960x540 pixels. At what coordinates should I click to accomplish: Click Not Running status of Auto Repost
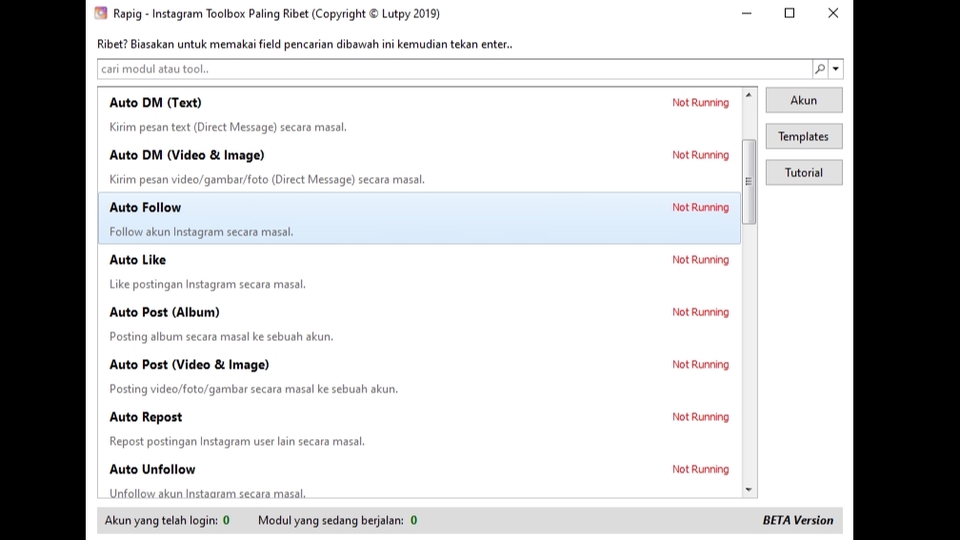coord(700,417)
